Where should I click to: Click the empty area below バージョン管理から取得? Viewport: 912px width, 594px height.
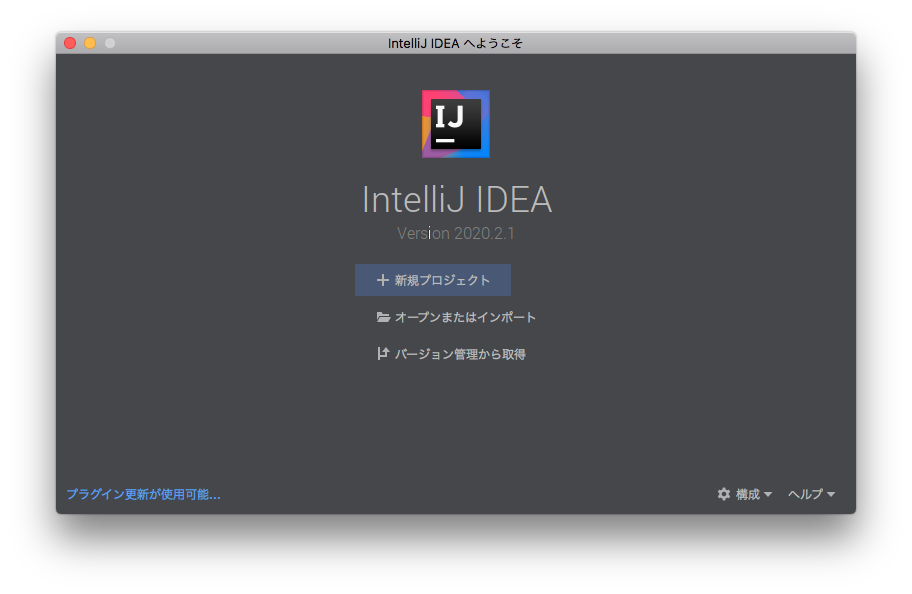(456, 420)
